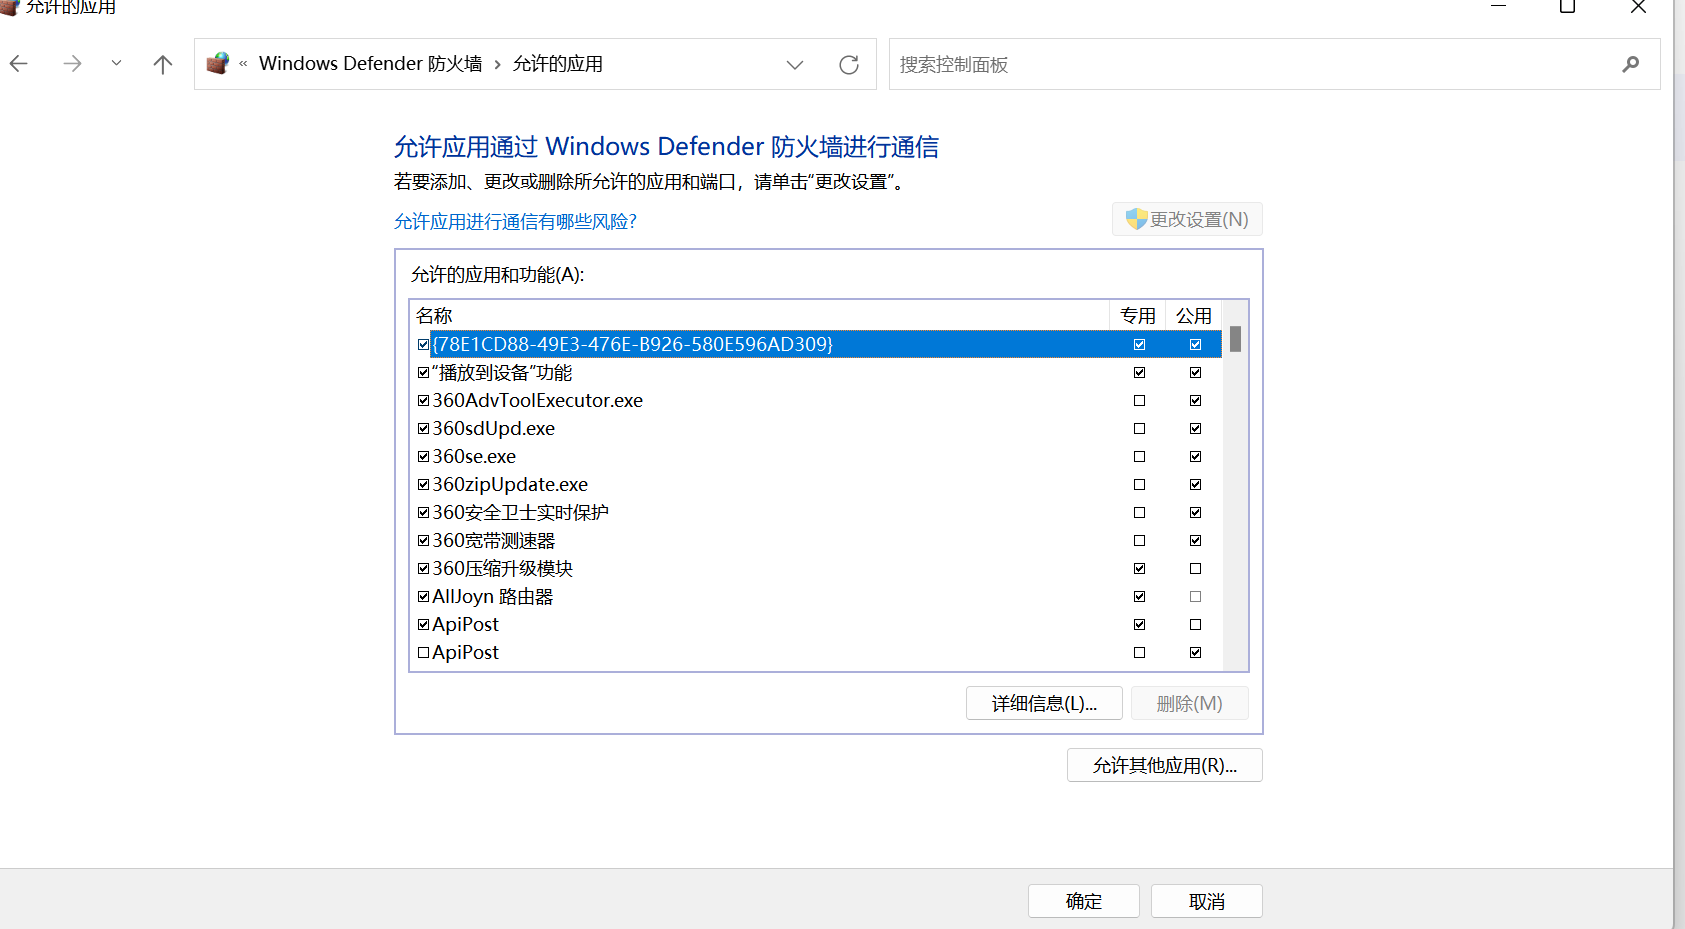
Task: Maximize the 允许的应用 window
Action: click(x=1567, y=6)
